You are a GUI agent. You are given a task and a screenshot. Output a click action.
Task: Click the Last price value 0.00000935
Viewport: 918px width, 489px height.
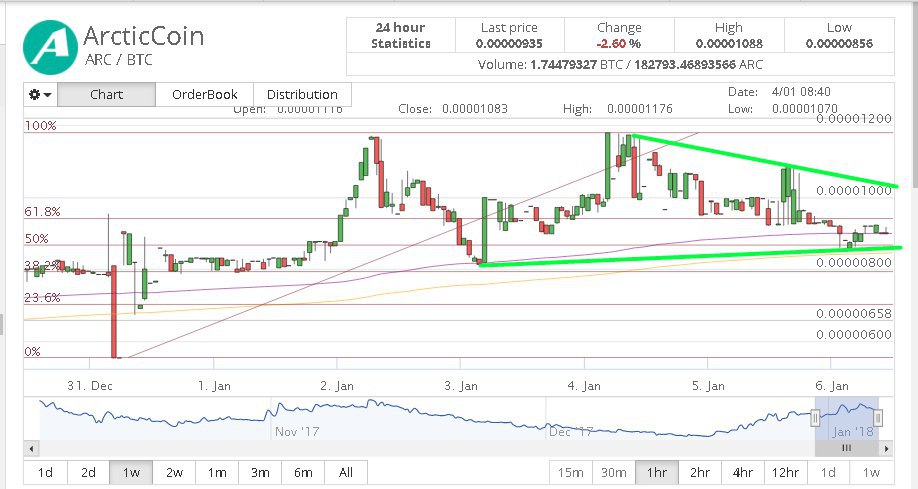coord(509,43)
